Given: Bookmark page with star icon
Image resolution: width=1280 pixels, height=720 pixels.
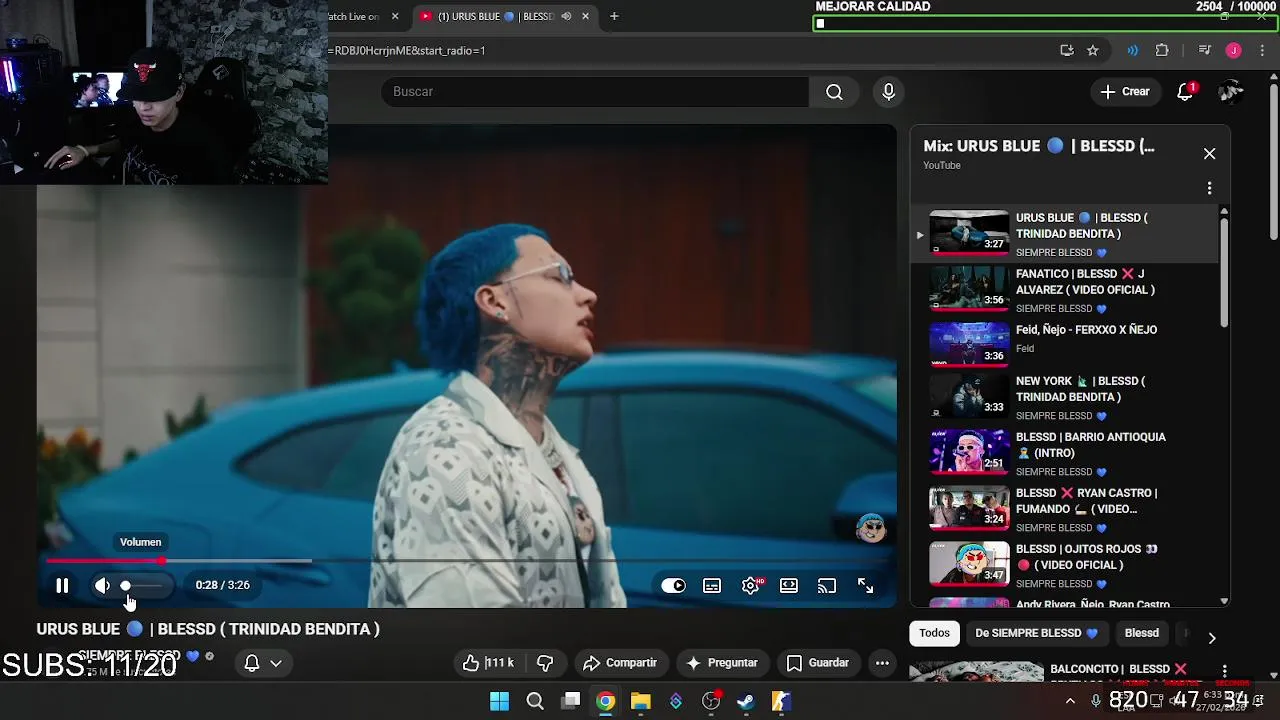Looking at the screenshot, I should click(x=1093, y=50).
